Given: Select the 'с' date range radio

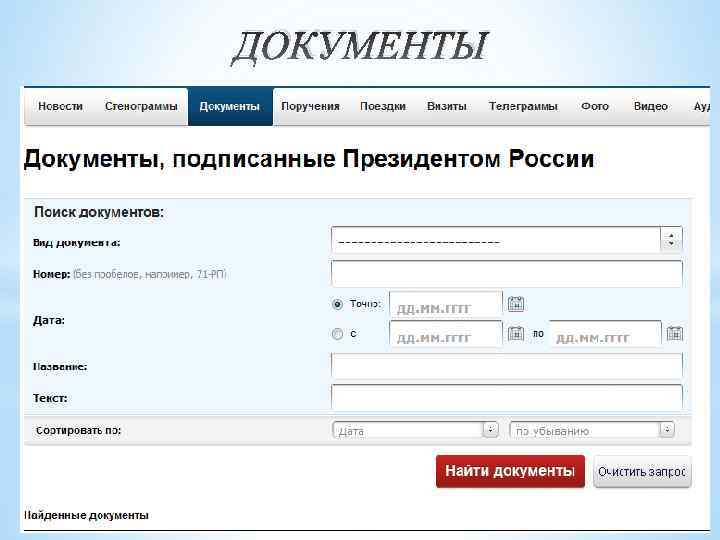Looking at the screenshot, I should [338, 334].
